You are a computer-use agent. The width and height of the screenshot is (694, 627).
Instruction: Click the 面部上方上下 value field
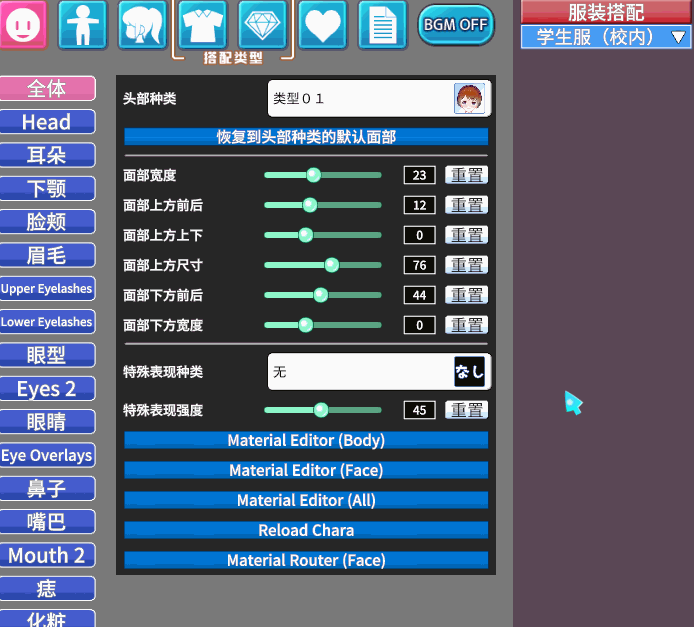[420, 235]
